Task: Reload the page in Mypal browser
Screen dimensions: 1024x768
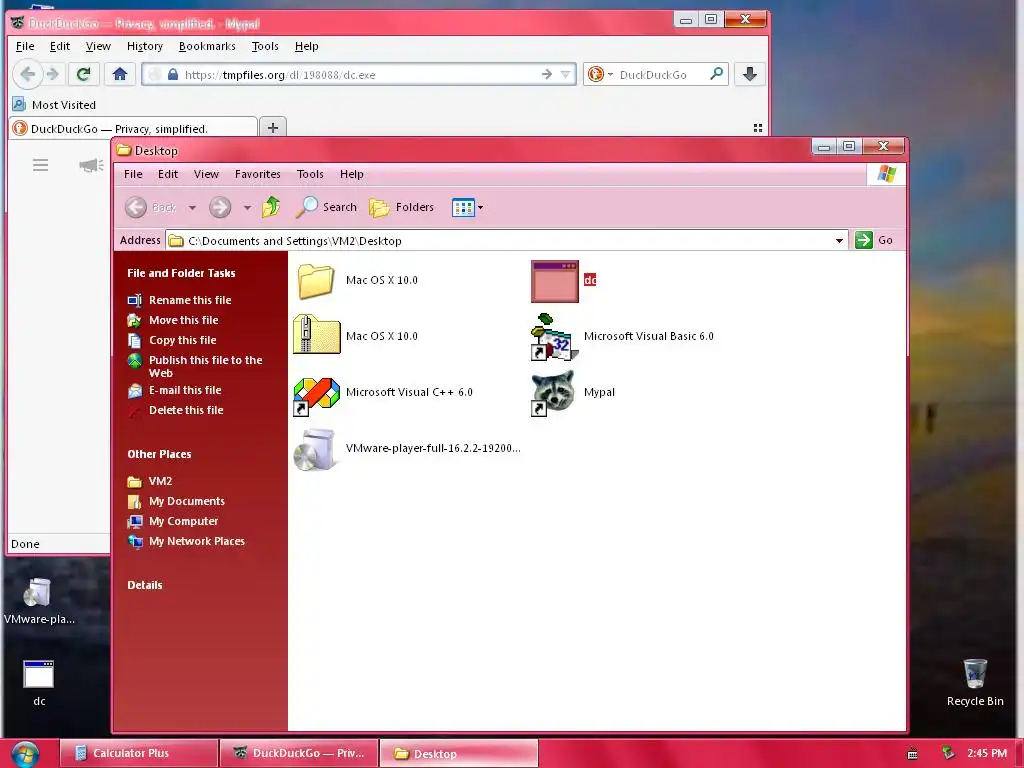Action: 84,74
